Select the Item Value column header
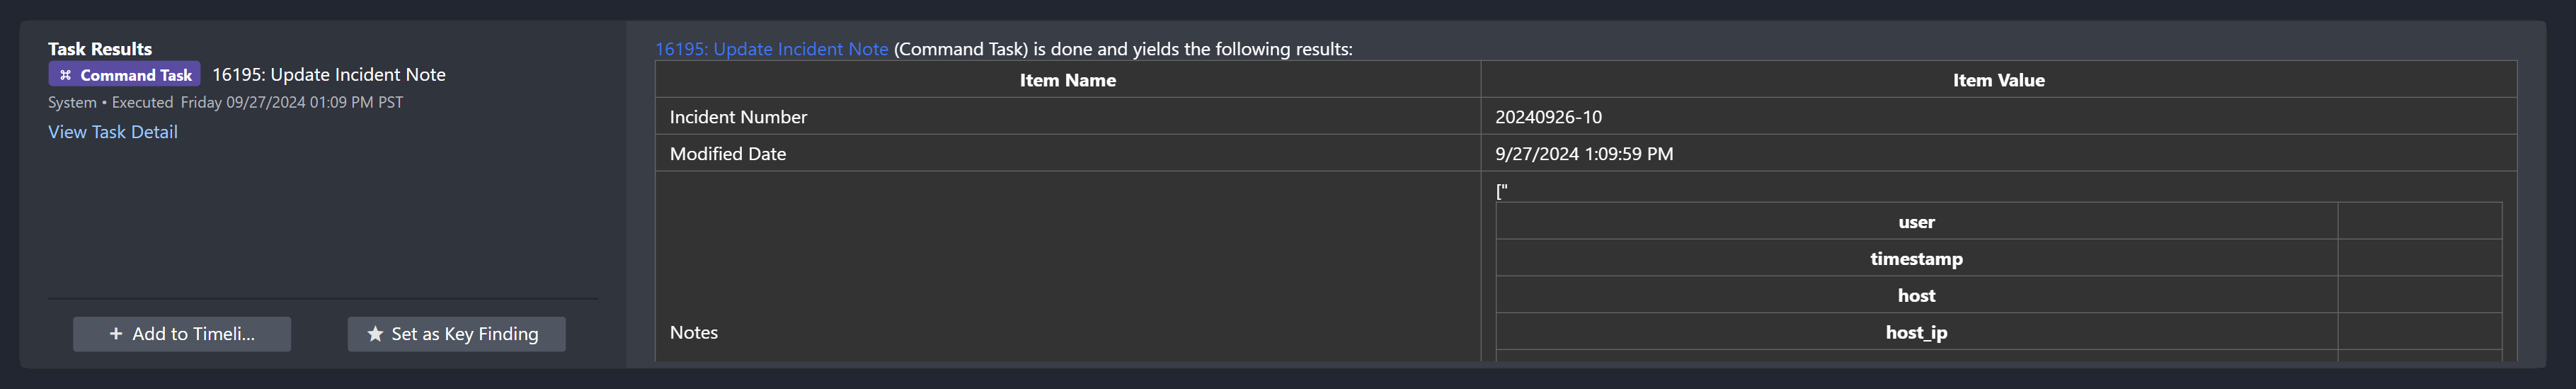 tap(1998, 80)
